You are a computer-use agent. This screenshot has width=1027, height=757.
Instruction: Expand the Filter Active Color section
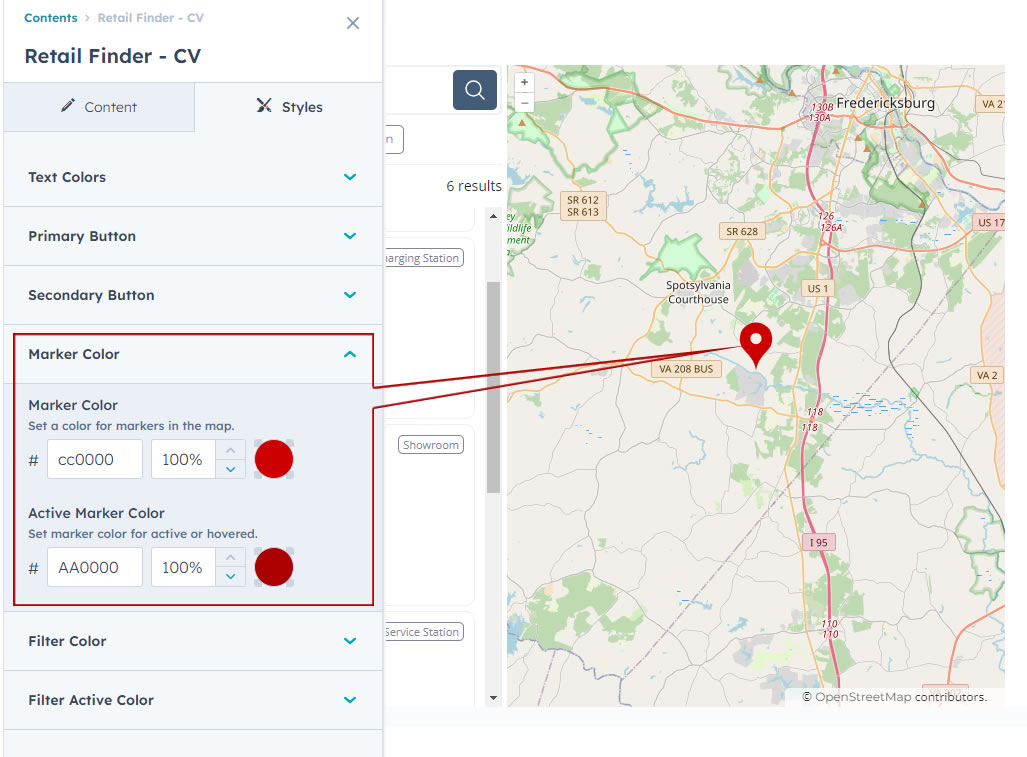(193, 700)
